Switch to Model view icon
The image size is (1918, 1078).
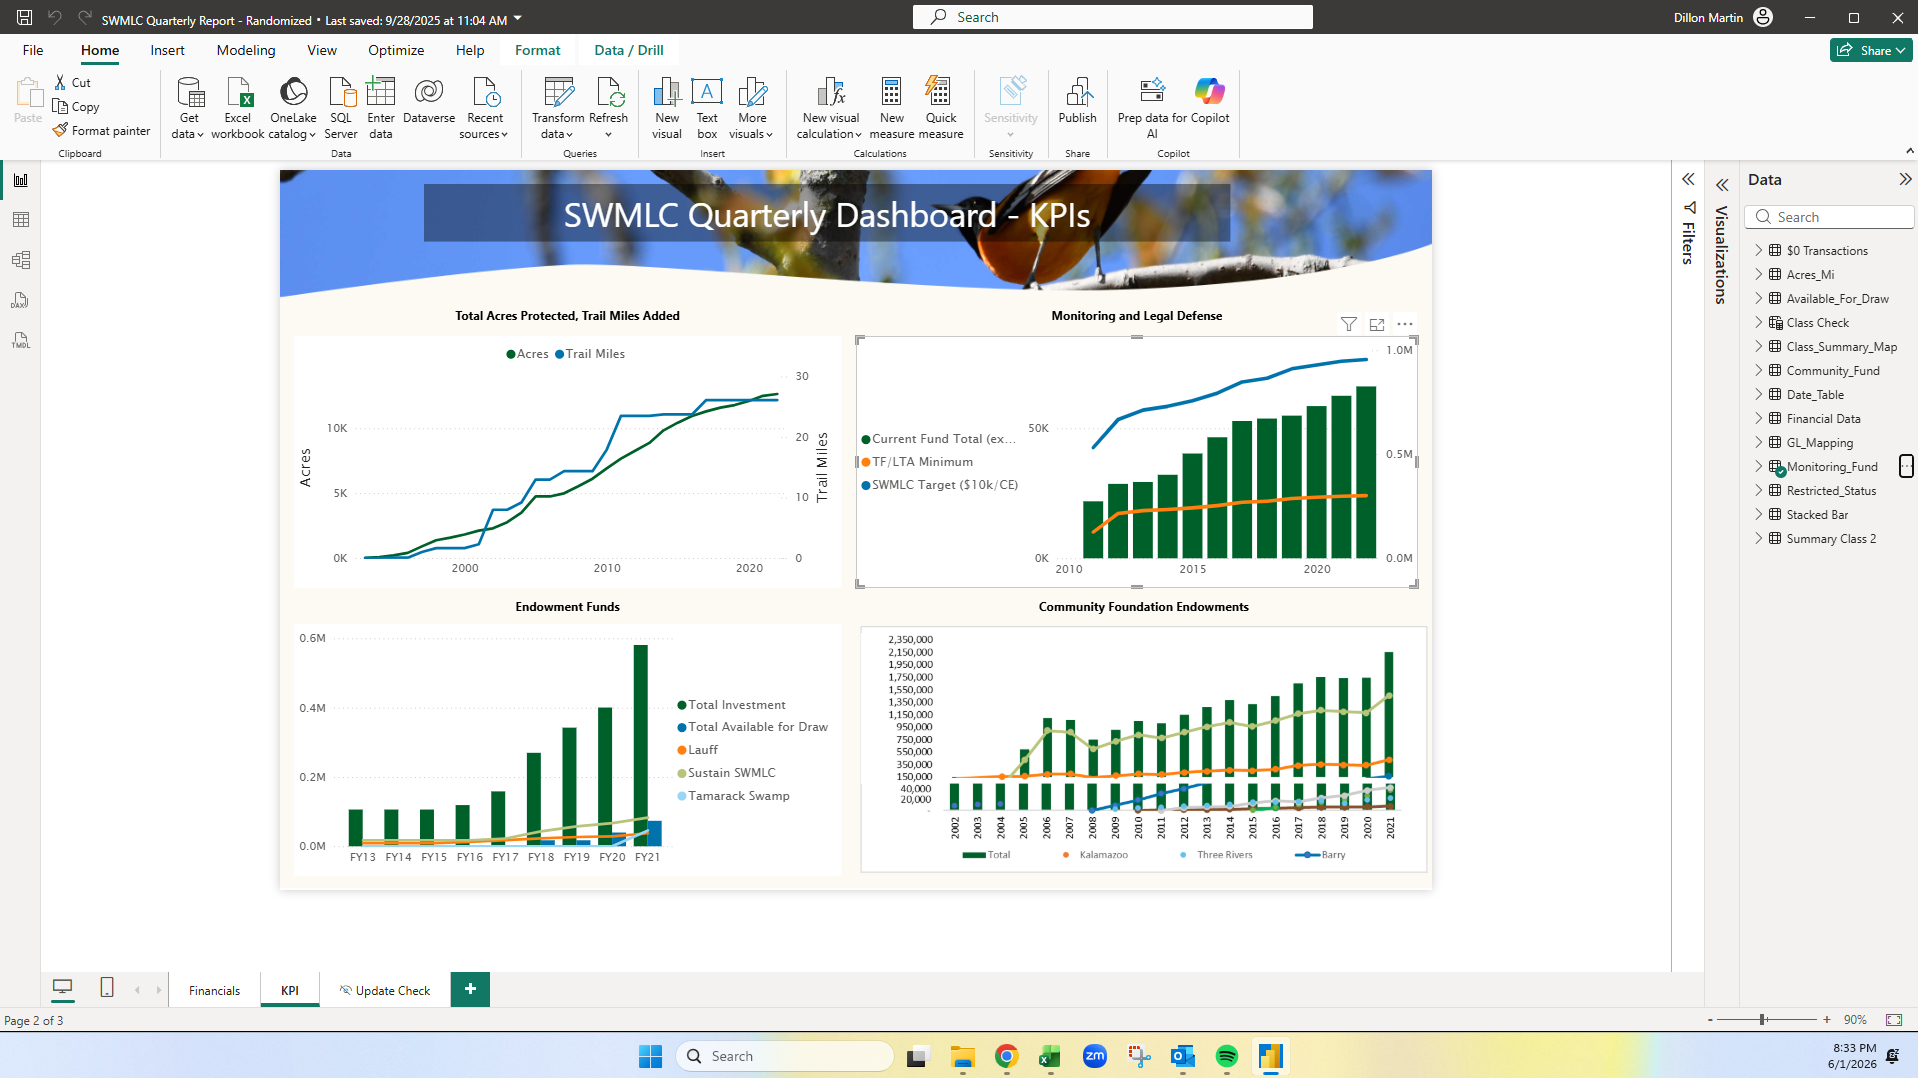21,260
